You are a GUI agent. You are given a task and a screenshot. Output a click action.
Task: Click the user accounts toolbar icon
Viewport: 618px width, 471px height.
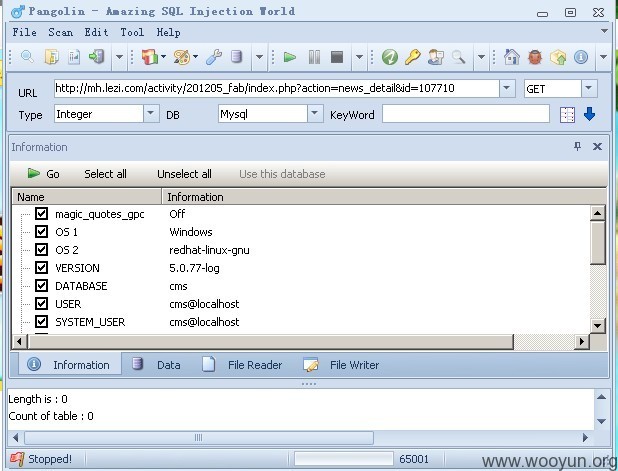436,57
